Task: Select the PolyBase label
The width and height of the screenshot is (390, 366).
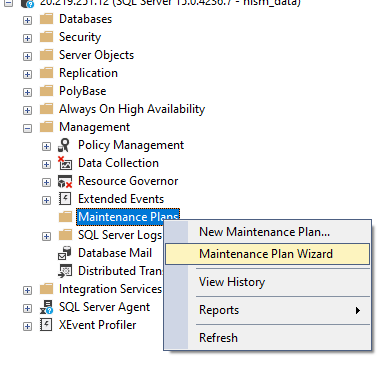Action: click(83, 91)
